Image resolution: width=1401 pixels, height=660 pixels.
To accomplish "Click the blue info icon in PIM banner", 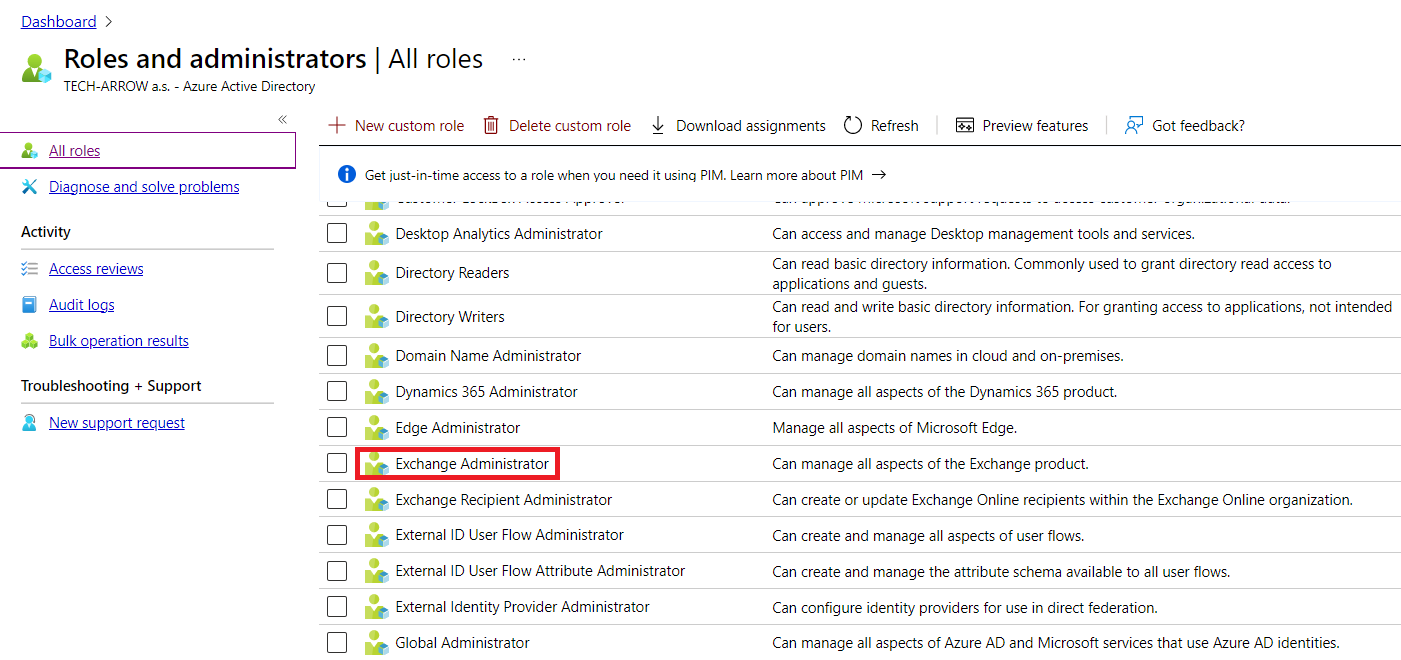I will 347,175.
